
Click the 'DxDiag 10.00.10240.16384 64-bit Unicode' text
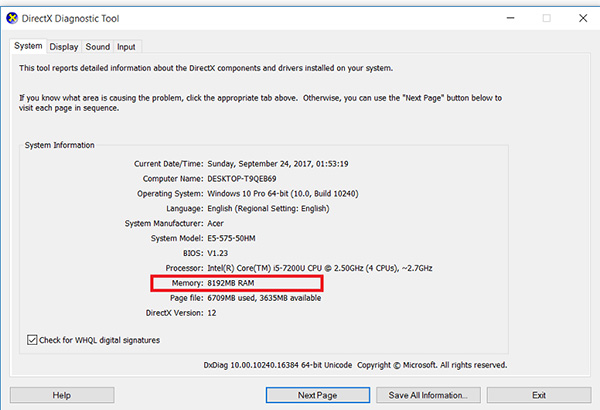click(278, 365)
